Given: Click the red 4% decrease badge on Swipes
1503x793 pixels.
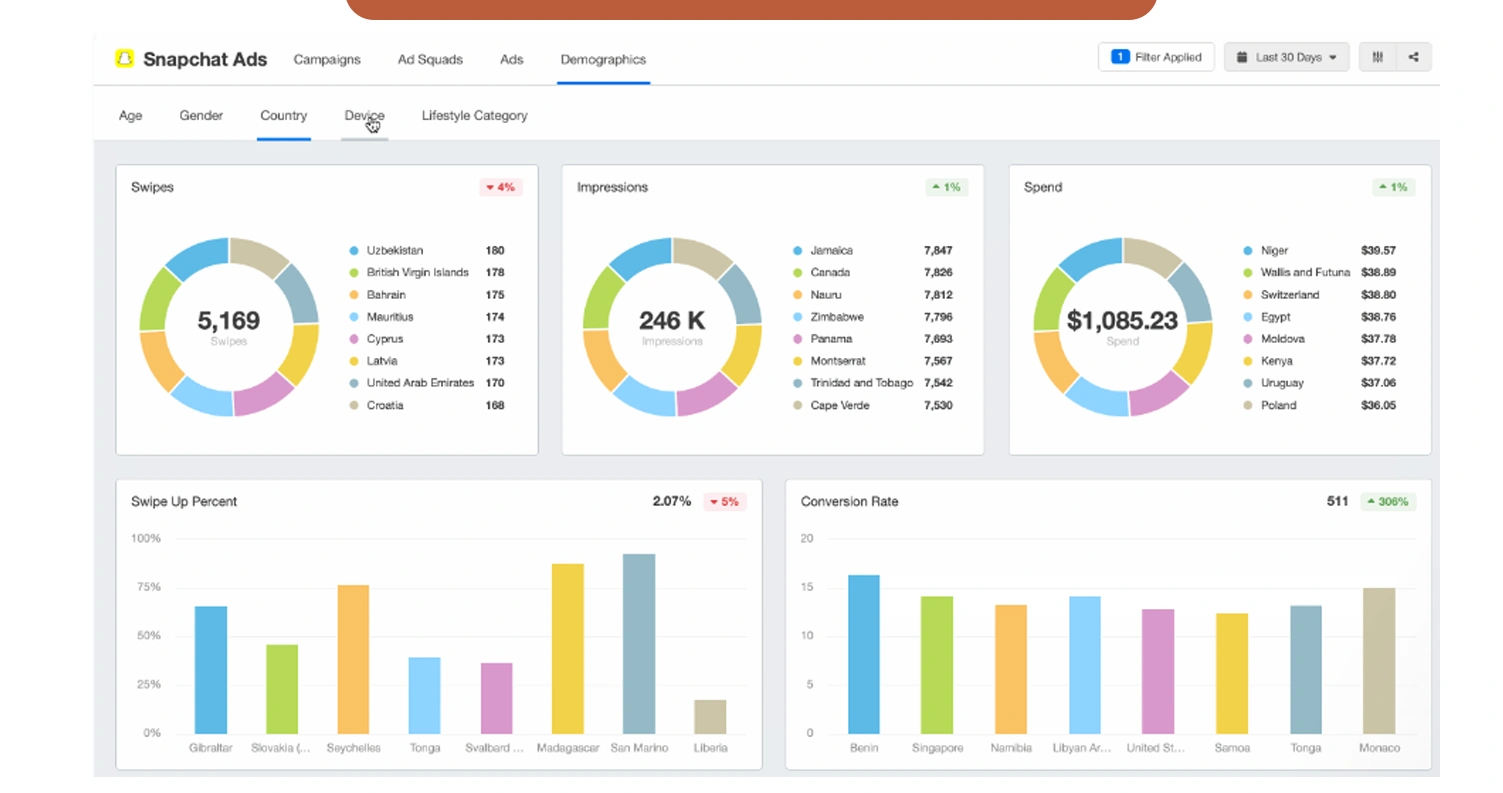Looking at the screenshot, I should 500,187.
